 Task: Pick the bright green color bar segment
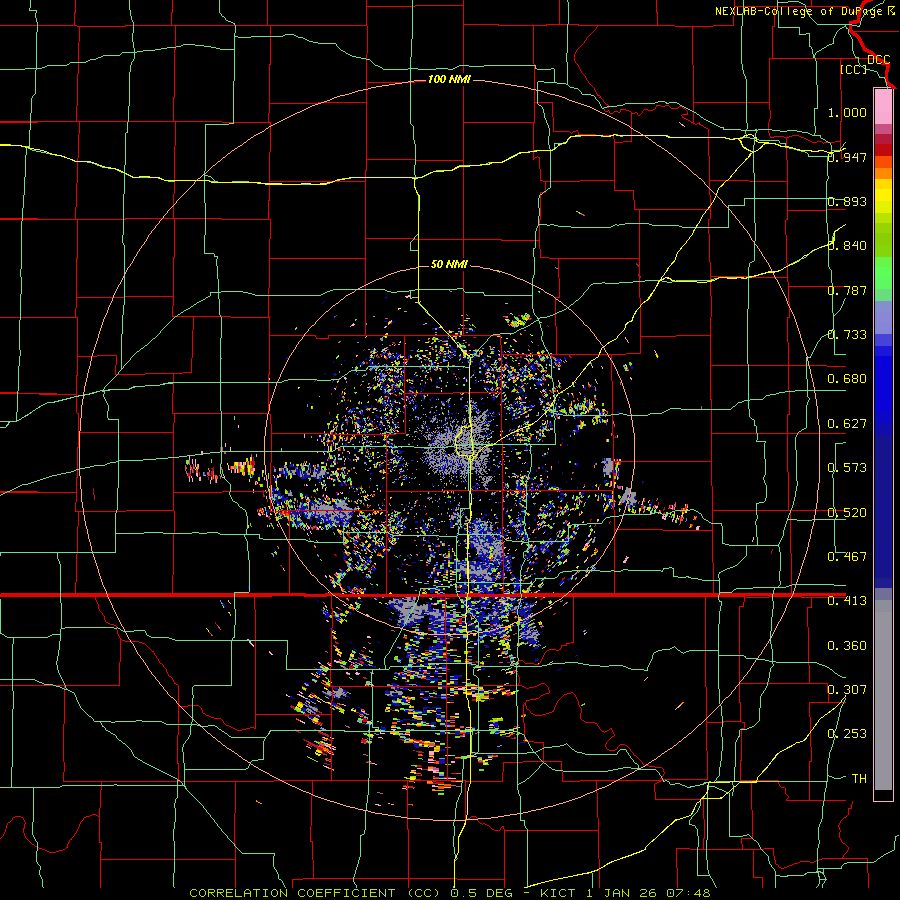[x=883, y=273]
